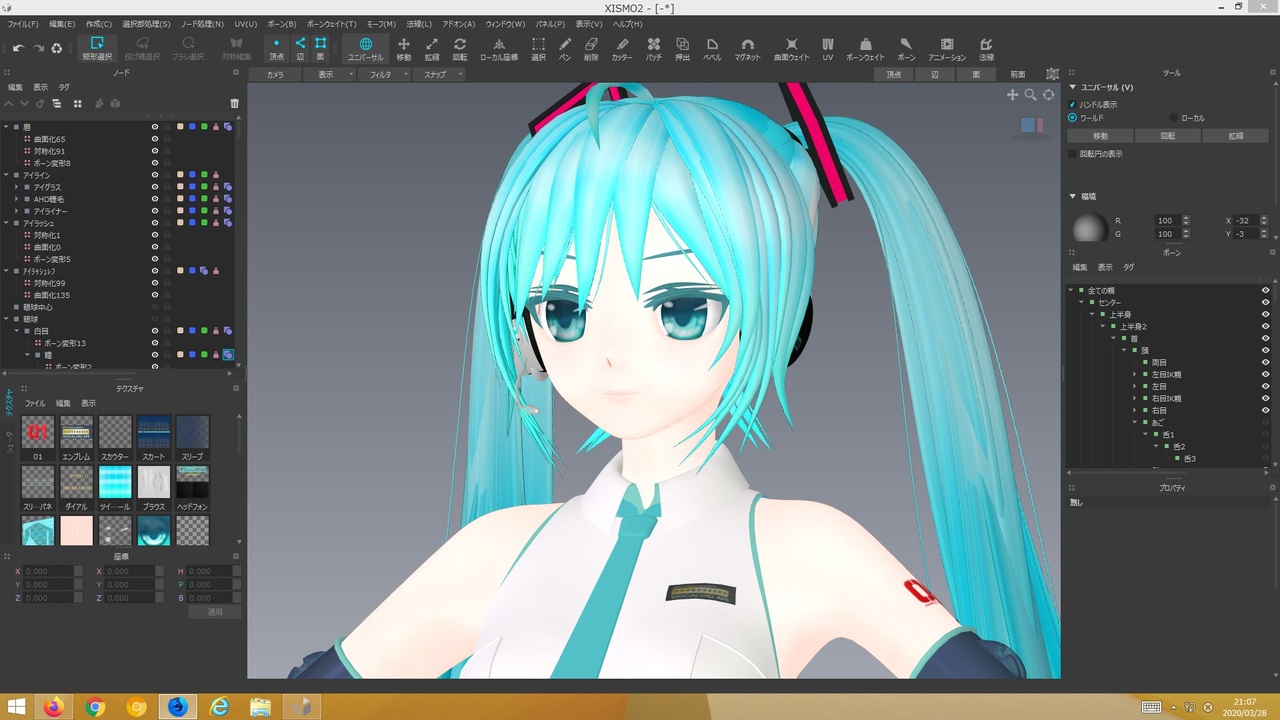The height and width of the screenshot is (720, 1280).
Task: Switch to 辺 edge mode in the toolbar
Action: (x=300, y=48)
